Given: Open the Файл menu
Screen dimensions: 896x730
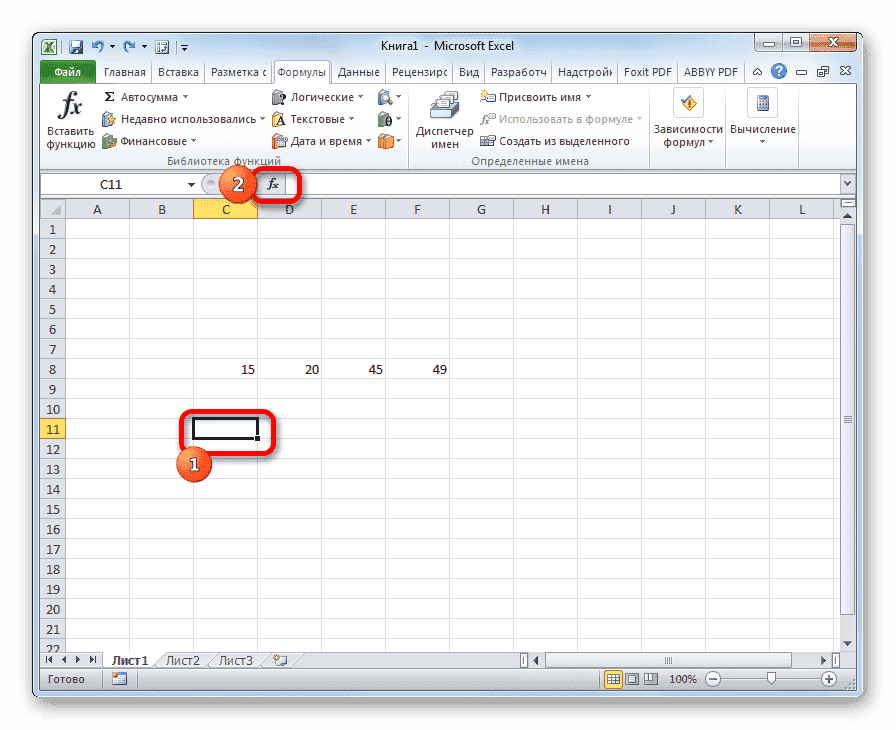Looking at the screenshot, I should coord(66,71).
